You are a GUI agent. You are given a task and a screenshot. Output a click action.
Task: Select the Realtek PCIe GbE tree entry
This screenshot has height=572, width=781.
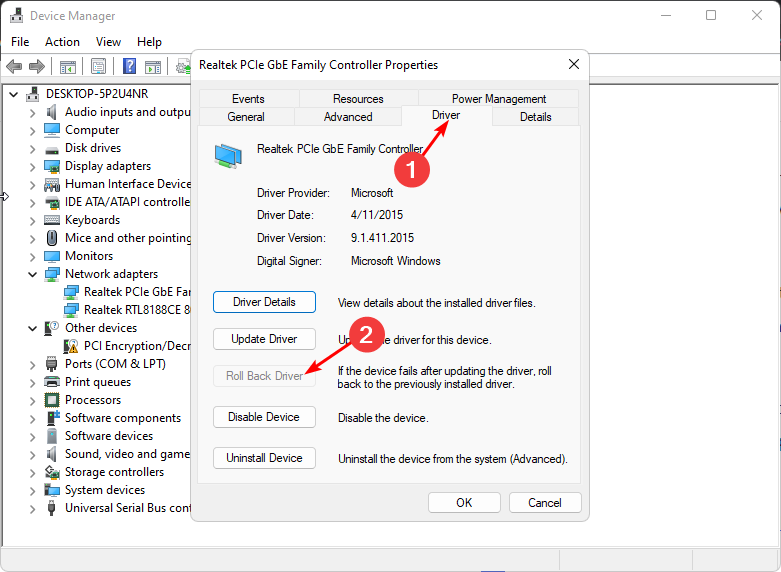point(127,292)
